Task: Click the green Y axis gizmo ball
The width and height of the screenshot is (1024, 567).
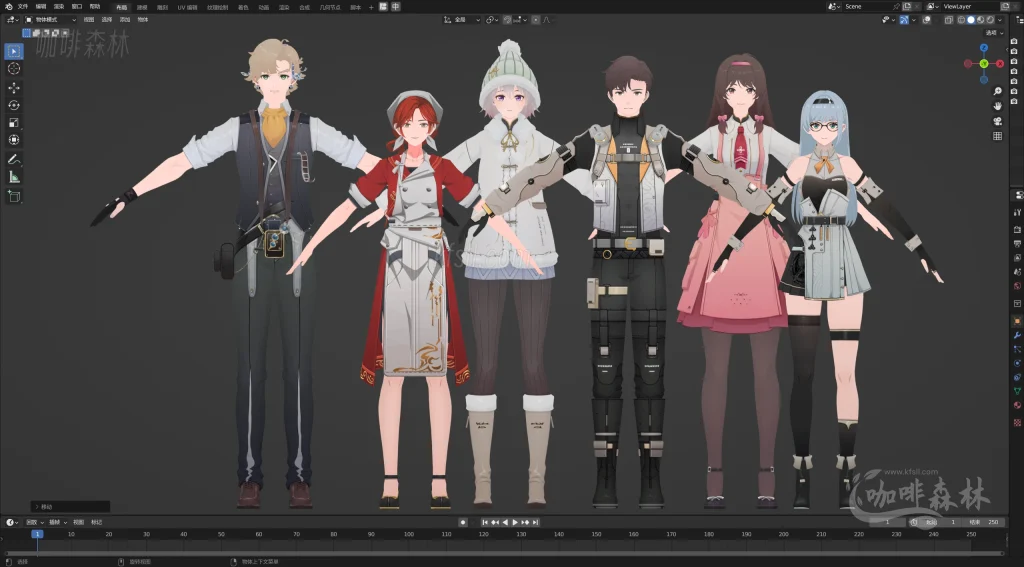Action: pyautogui.click(x=984, y=63)
